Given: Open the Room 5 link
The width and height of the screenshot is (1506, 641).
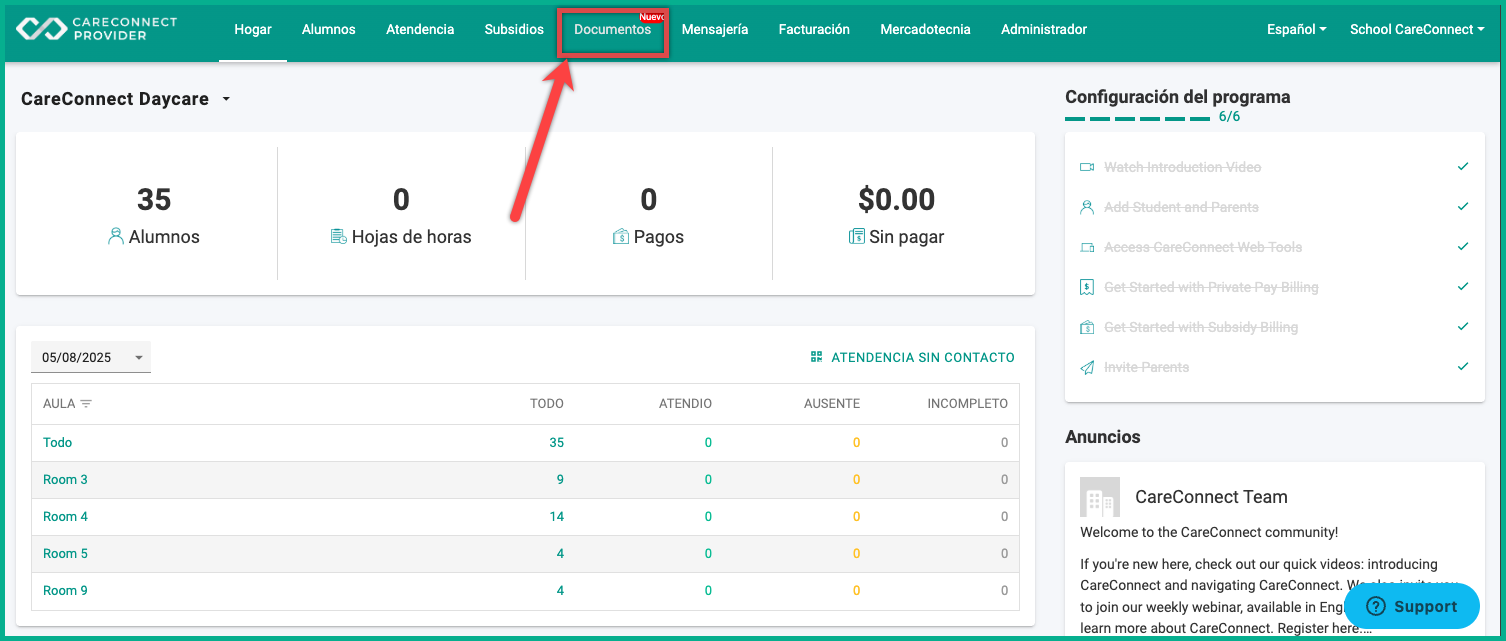Looking at the screenshot, I should click(x=65, y=553).
